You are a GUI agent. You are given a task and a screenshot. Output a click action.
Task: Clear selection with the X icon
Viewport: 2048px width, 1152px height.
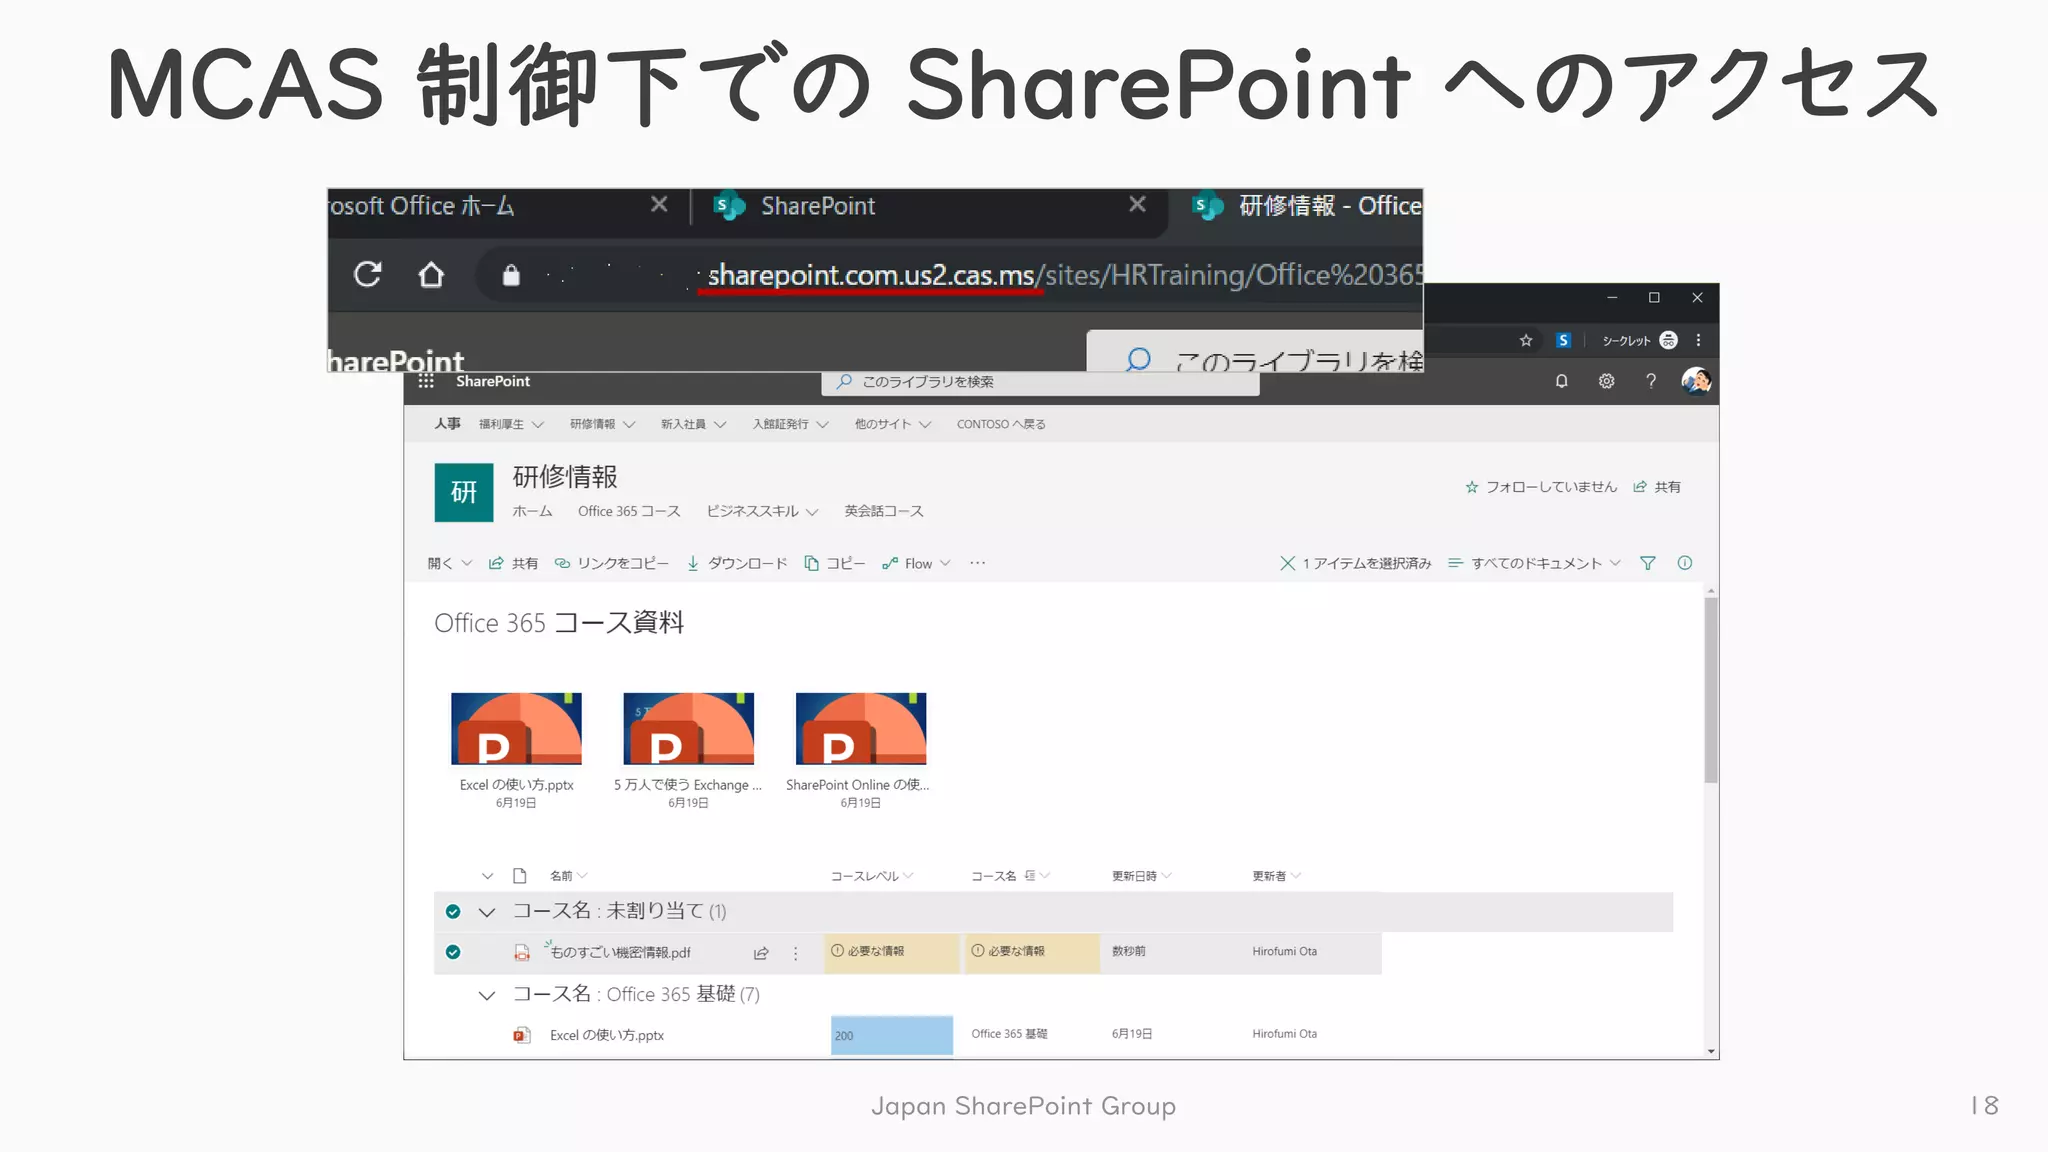tap(1288, 563)
